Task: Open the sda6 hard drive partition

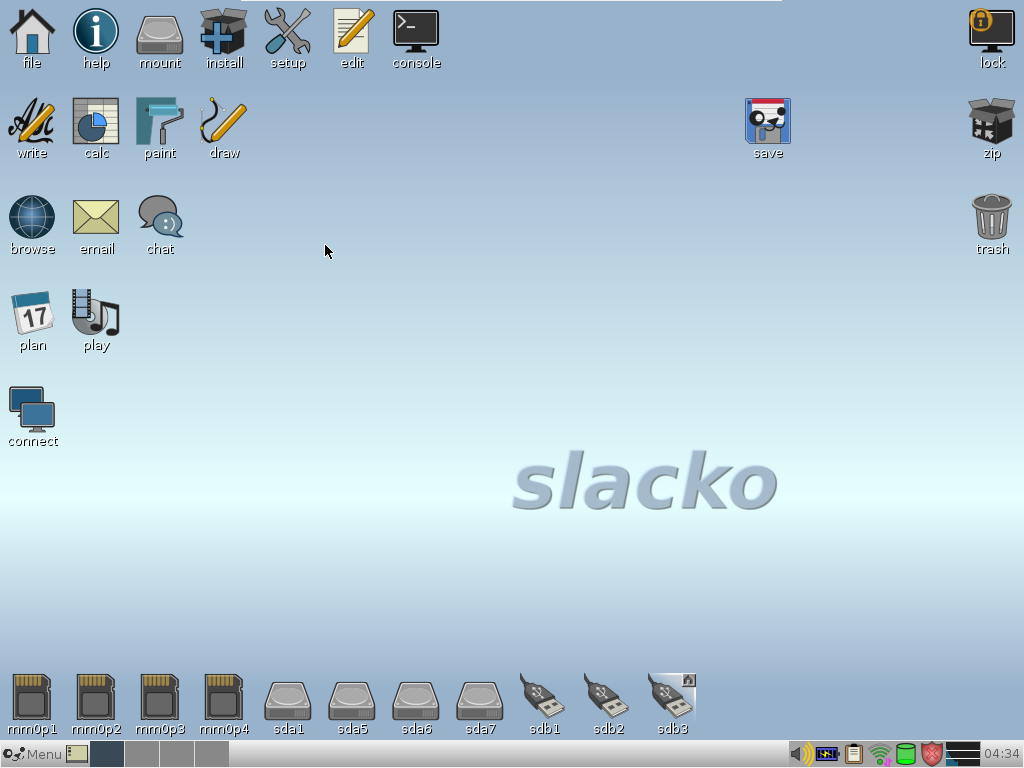Action: pyautogui.click(x=416, y=701)
